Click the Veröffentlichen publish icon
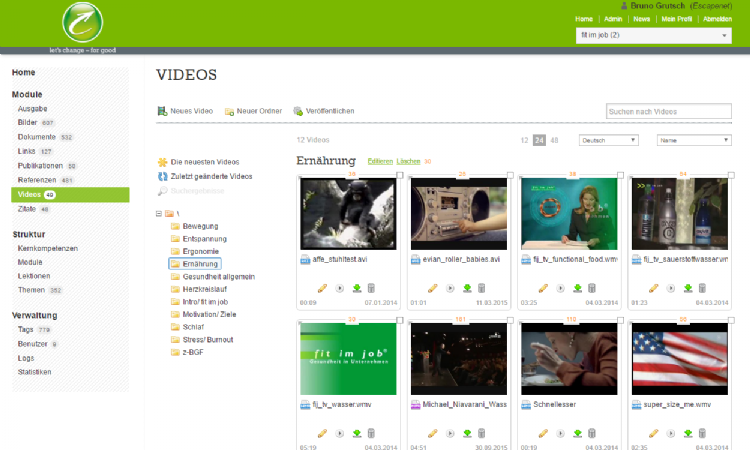750x450 pixels. pos(298,111)
